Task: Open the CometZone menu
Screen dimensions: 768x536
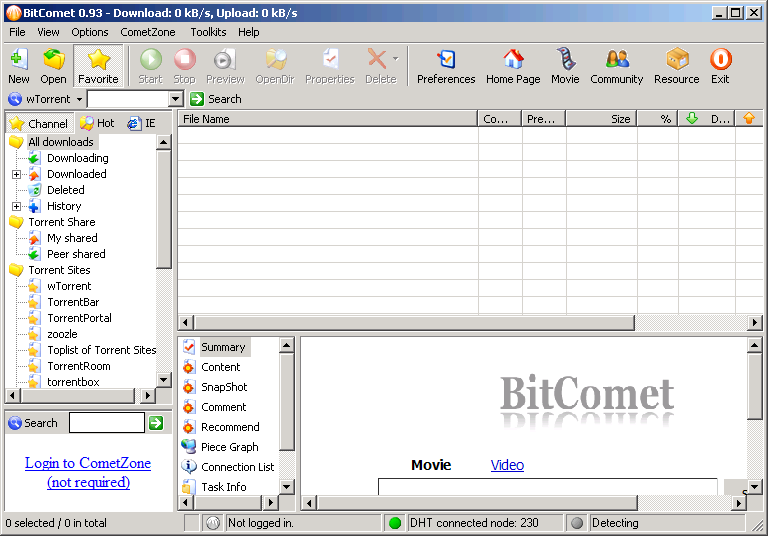Action: [148, 32]
